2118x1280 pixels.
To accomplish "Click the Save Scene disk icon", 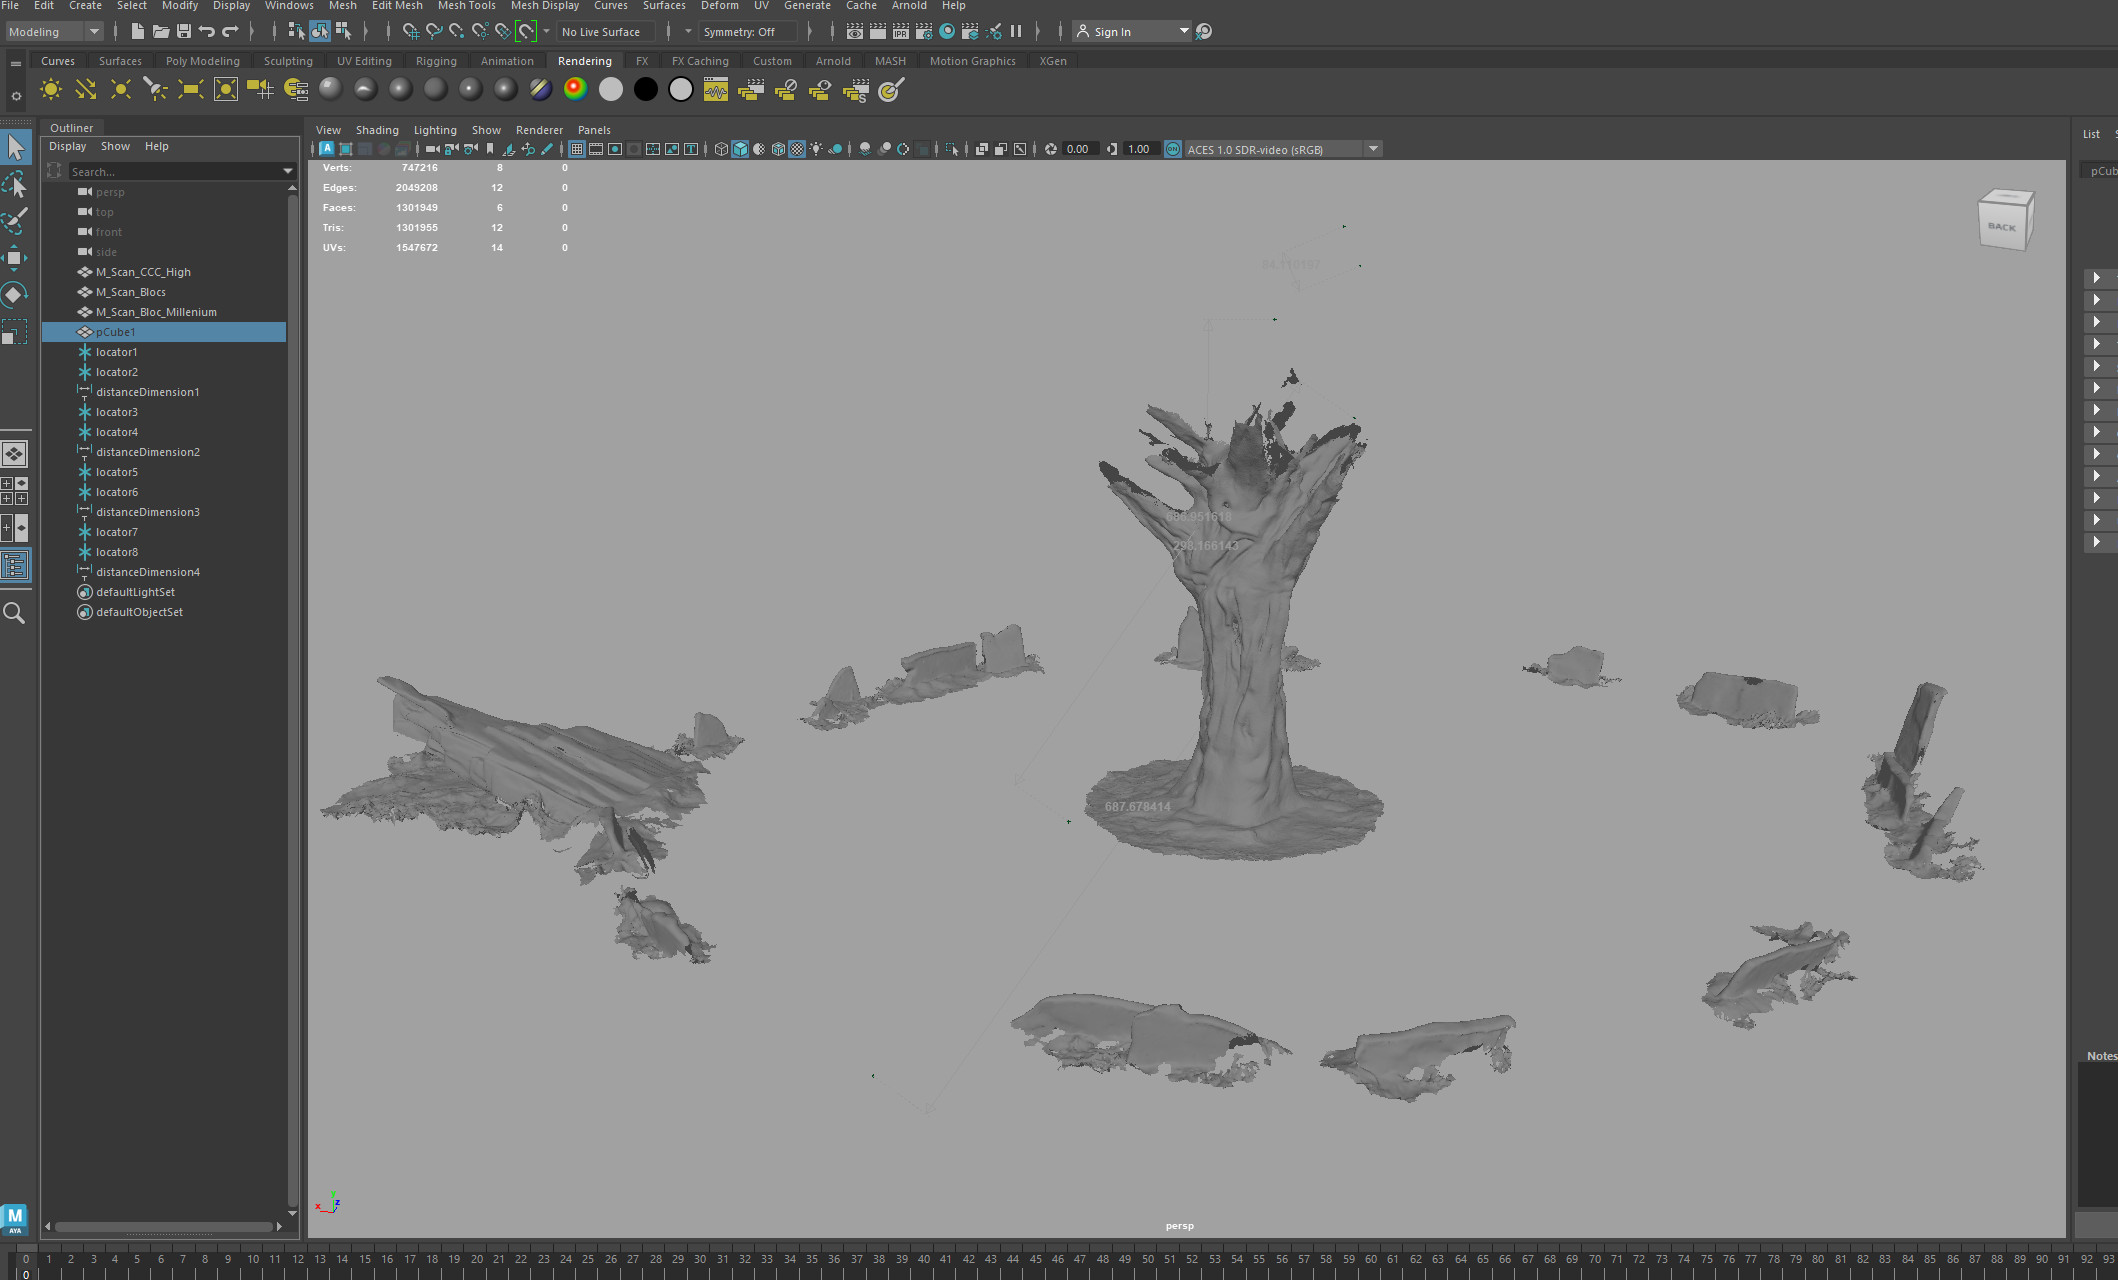I will tap(184, 32).
